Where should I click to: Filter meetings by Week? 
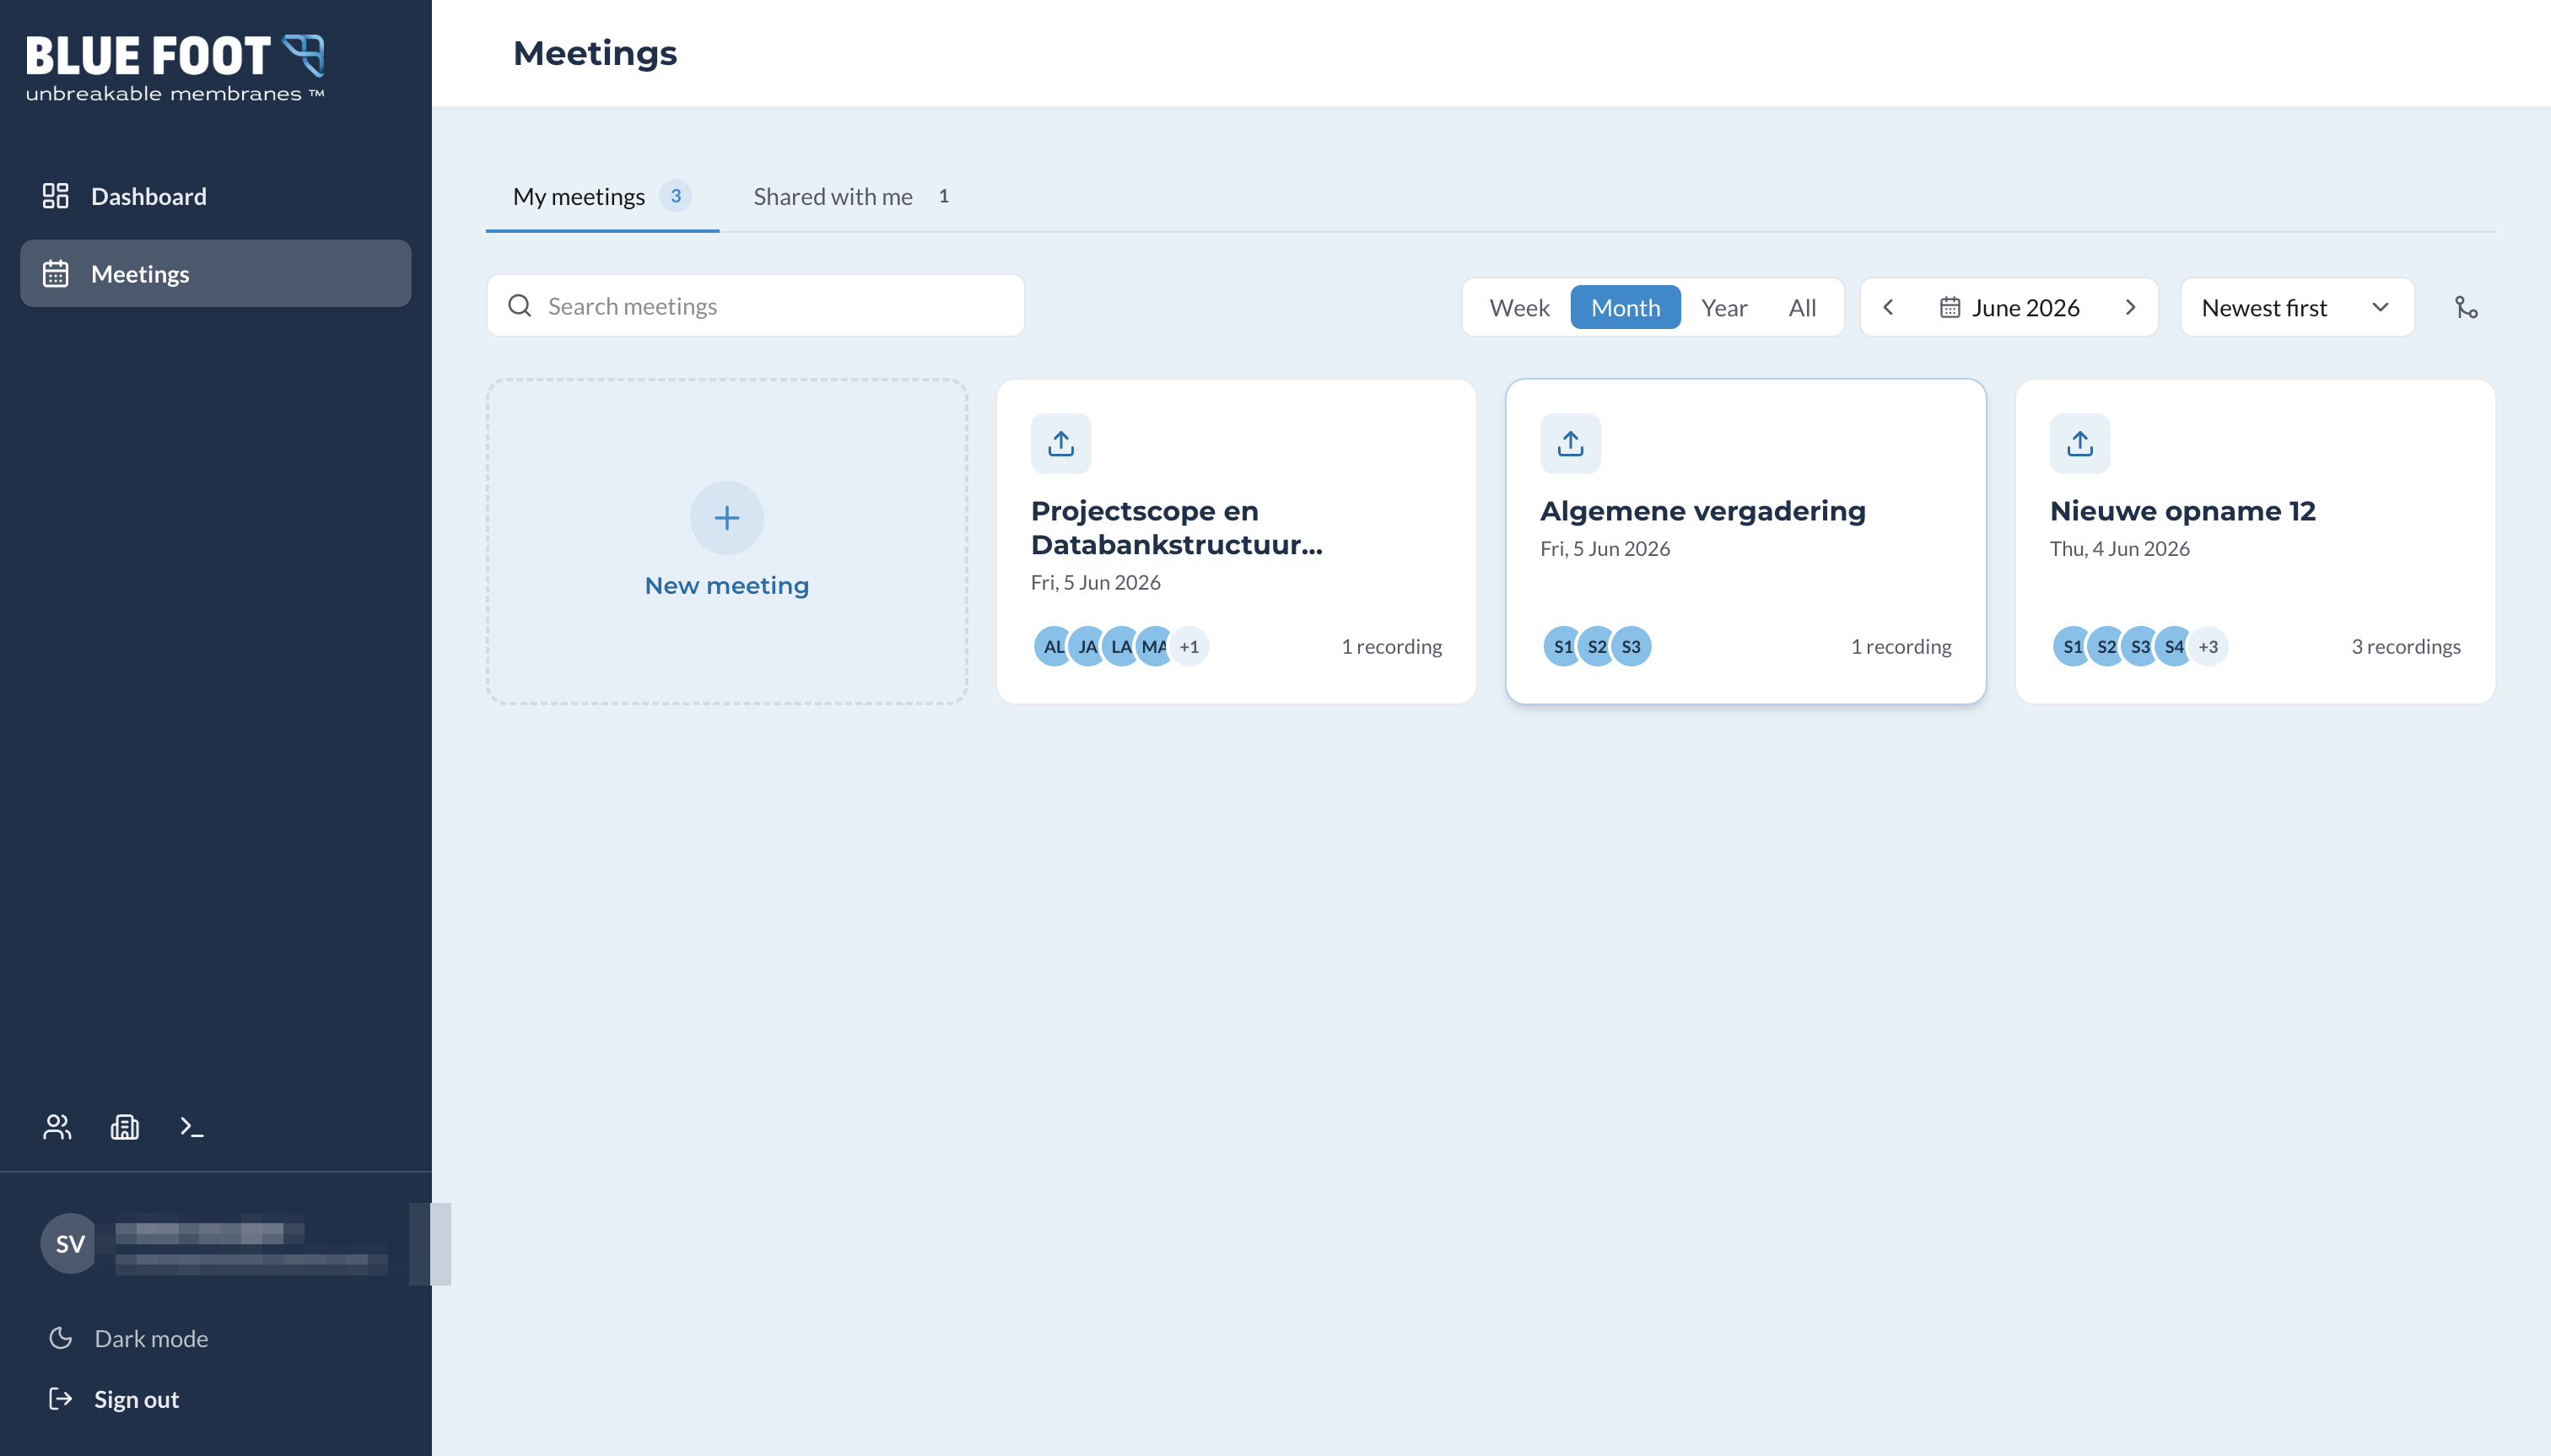[x=1519, y=308]
